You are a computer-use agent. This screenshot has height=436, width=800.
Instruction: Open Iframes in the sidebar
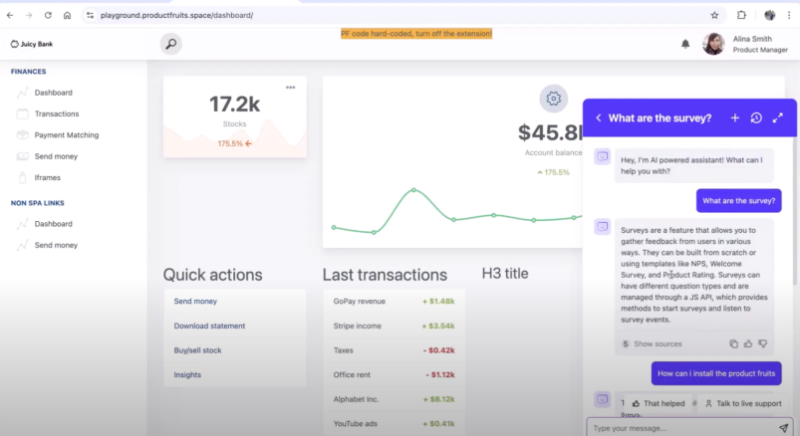pyautogui.click(x=47, y=177)
